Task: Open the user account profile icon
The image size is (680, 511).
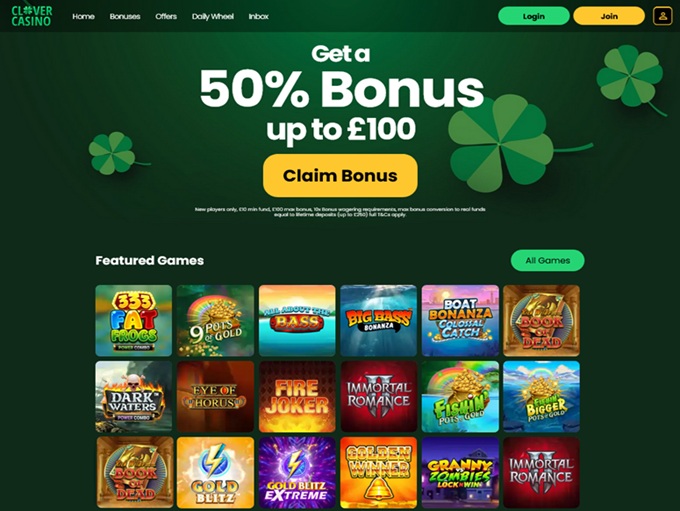Action: [662, 16]
